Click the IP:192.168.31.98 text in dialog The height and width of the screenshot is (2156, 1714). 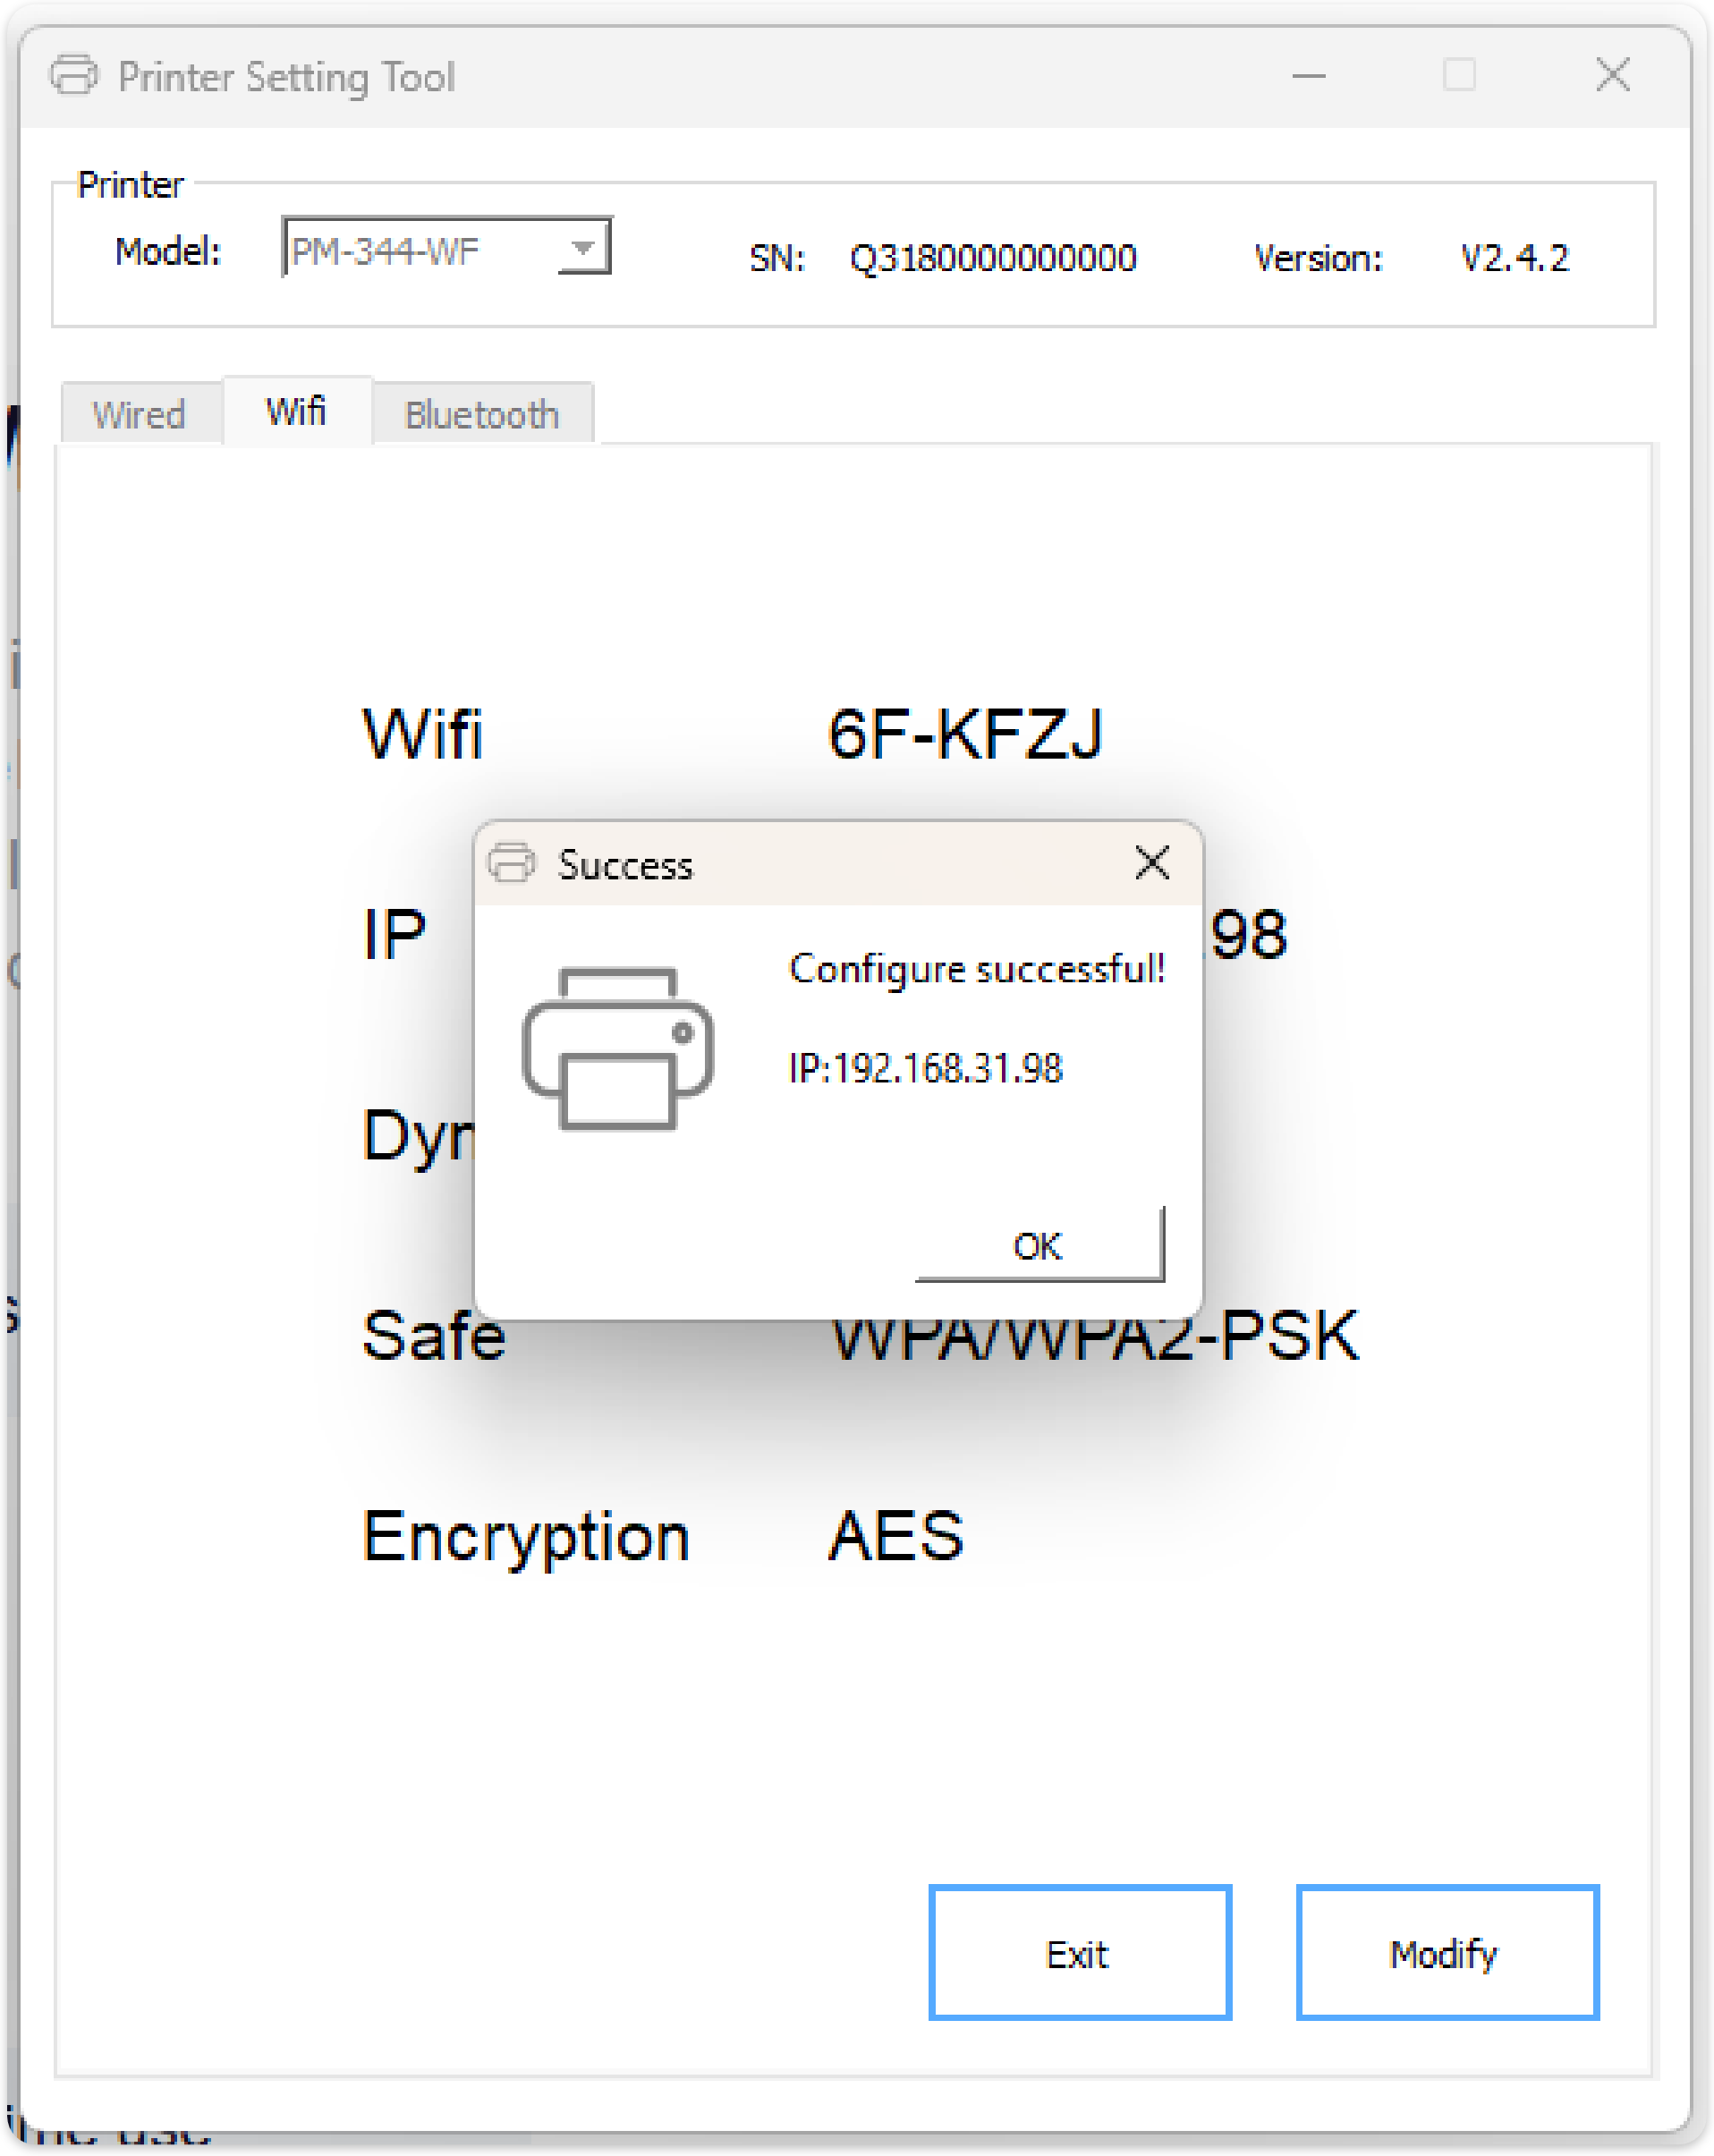click(926, 1069)
